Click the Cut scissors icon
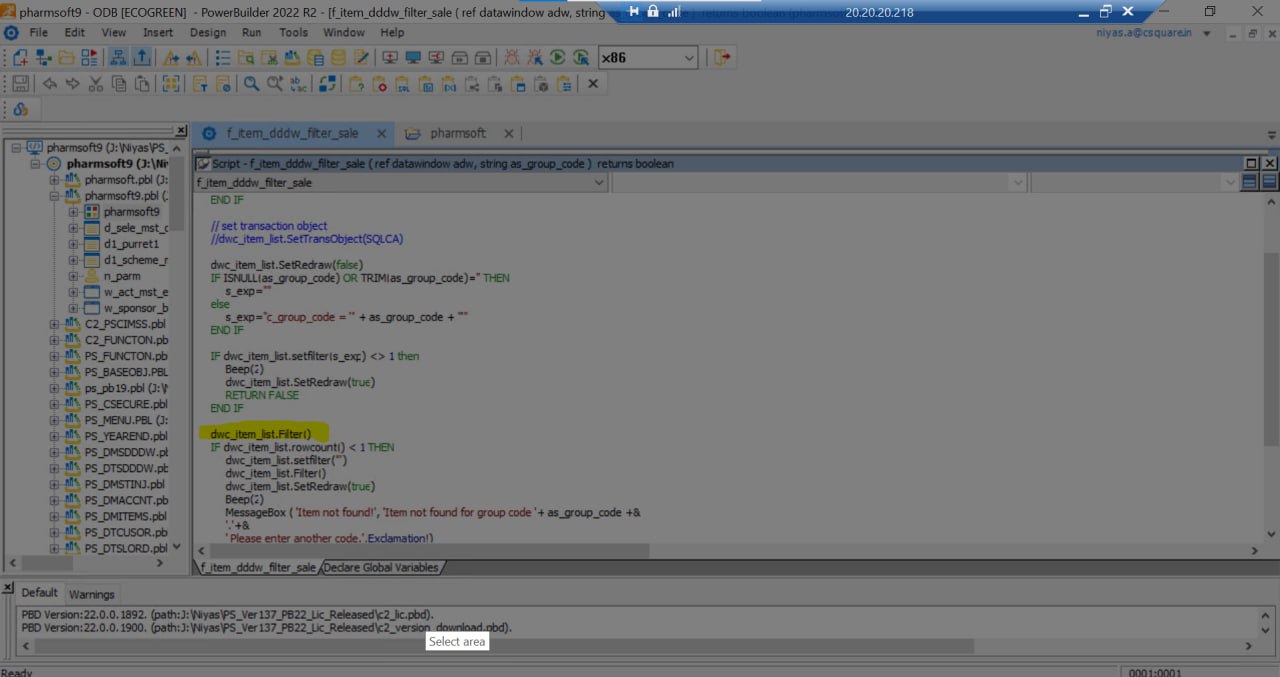The width and height of the screenshot is (1280, 677). [x=96, y=84]
